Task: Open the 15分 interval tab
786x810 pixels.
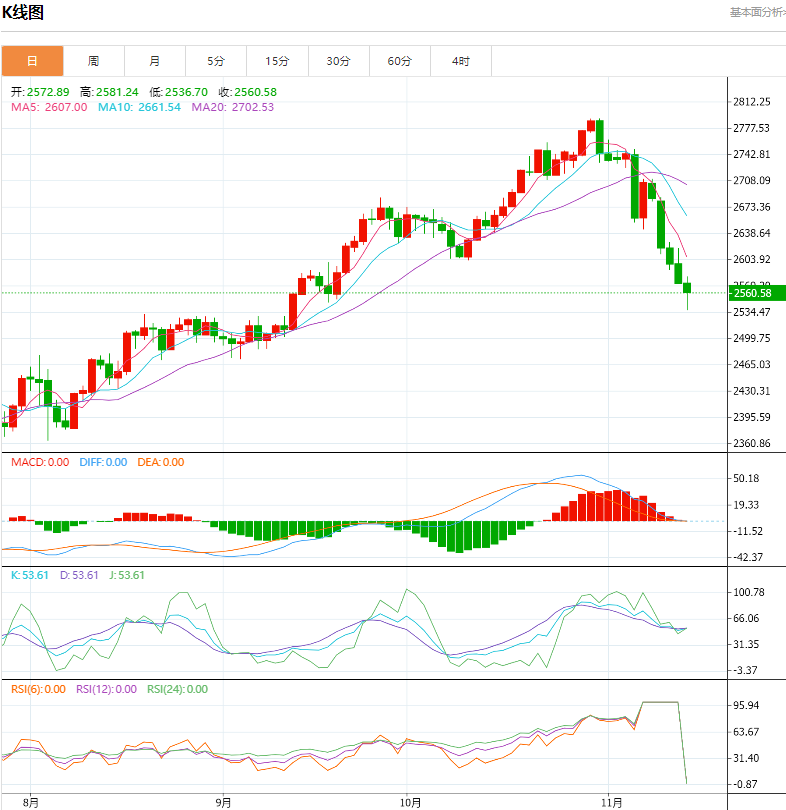Action: pyautogui.click(x=277, y=61)
